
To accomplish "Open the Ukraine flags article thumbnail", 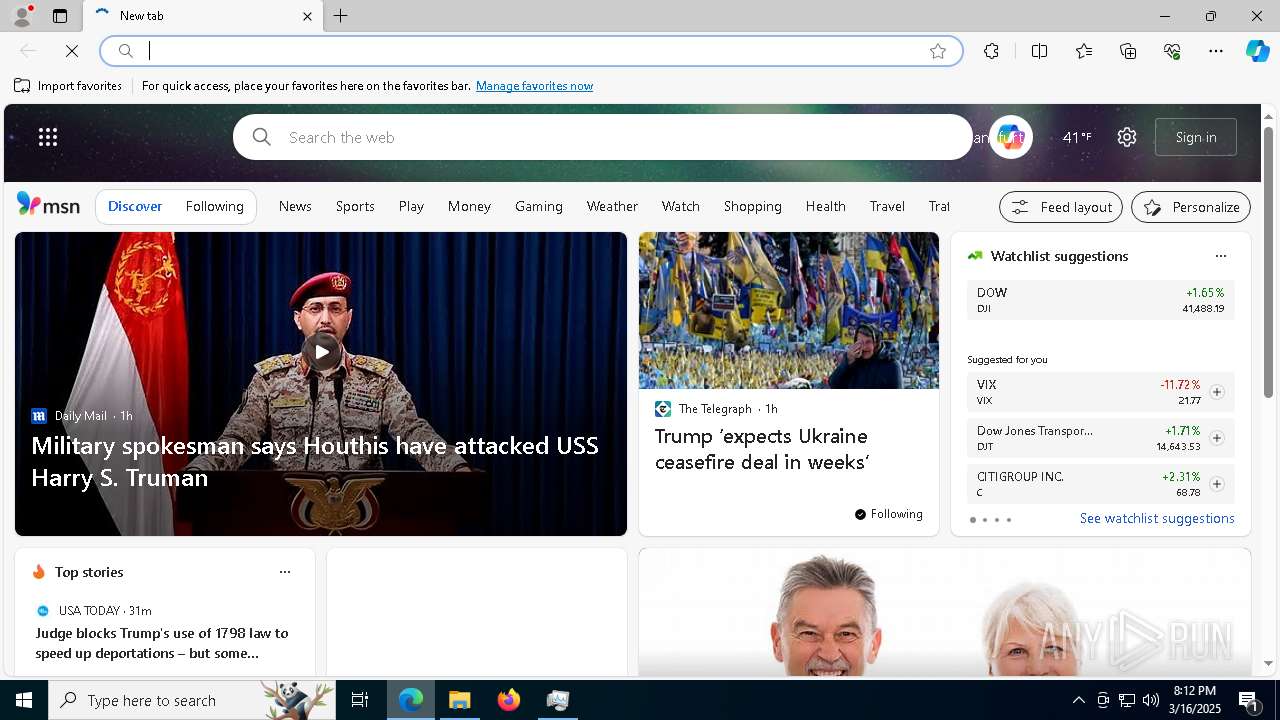I will click(x=789, y=311).
